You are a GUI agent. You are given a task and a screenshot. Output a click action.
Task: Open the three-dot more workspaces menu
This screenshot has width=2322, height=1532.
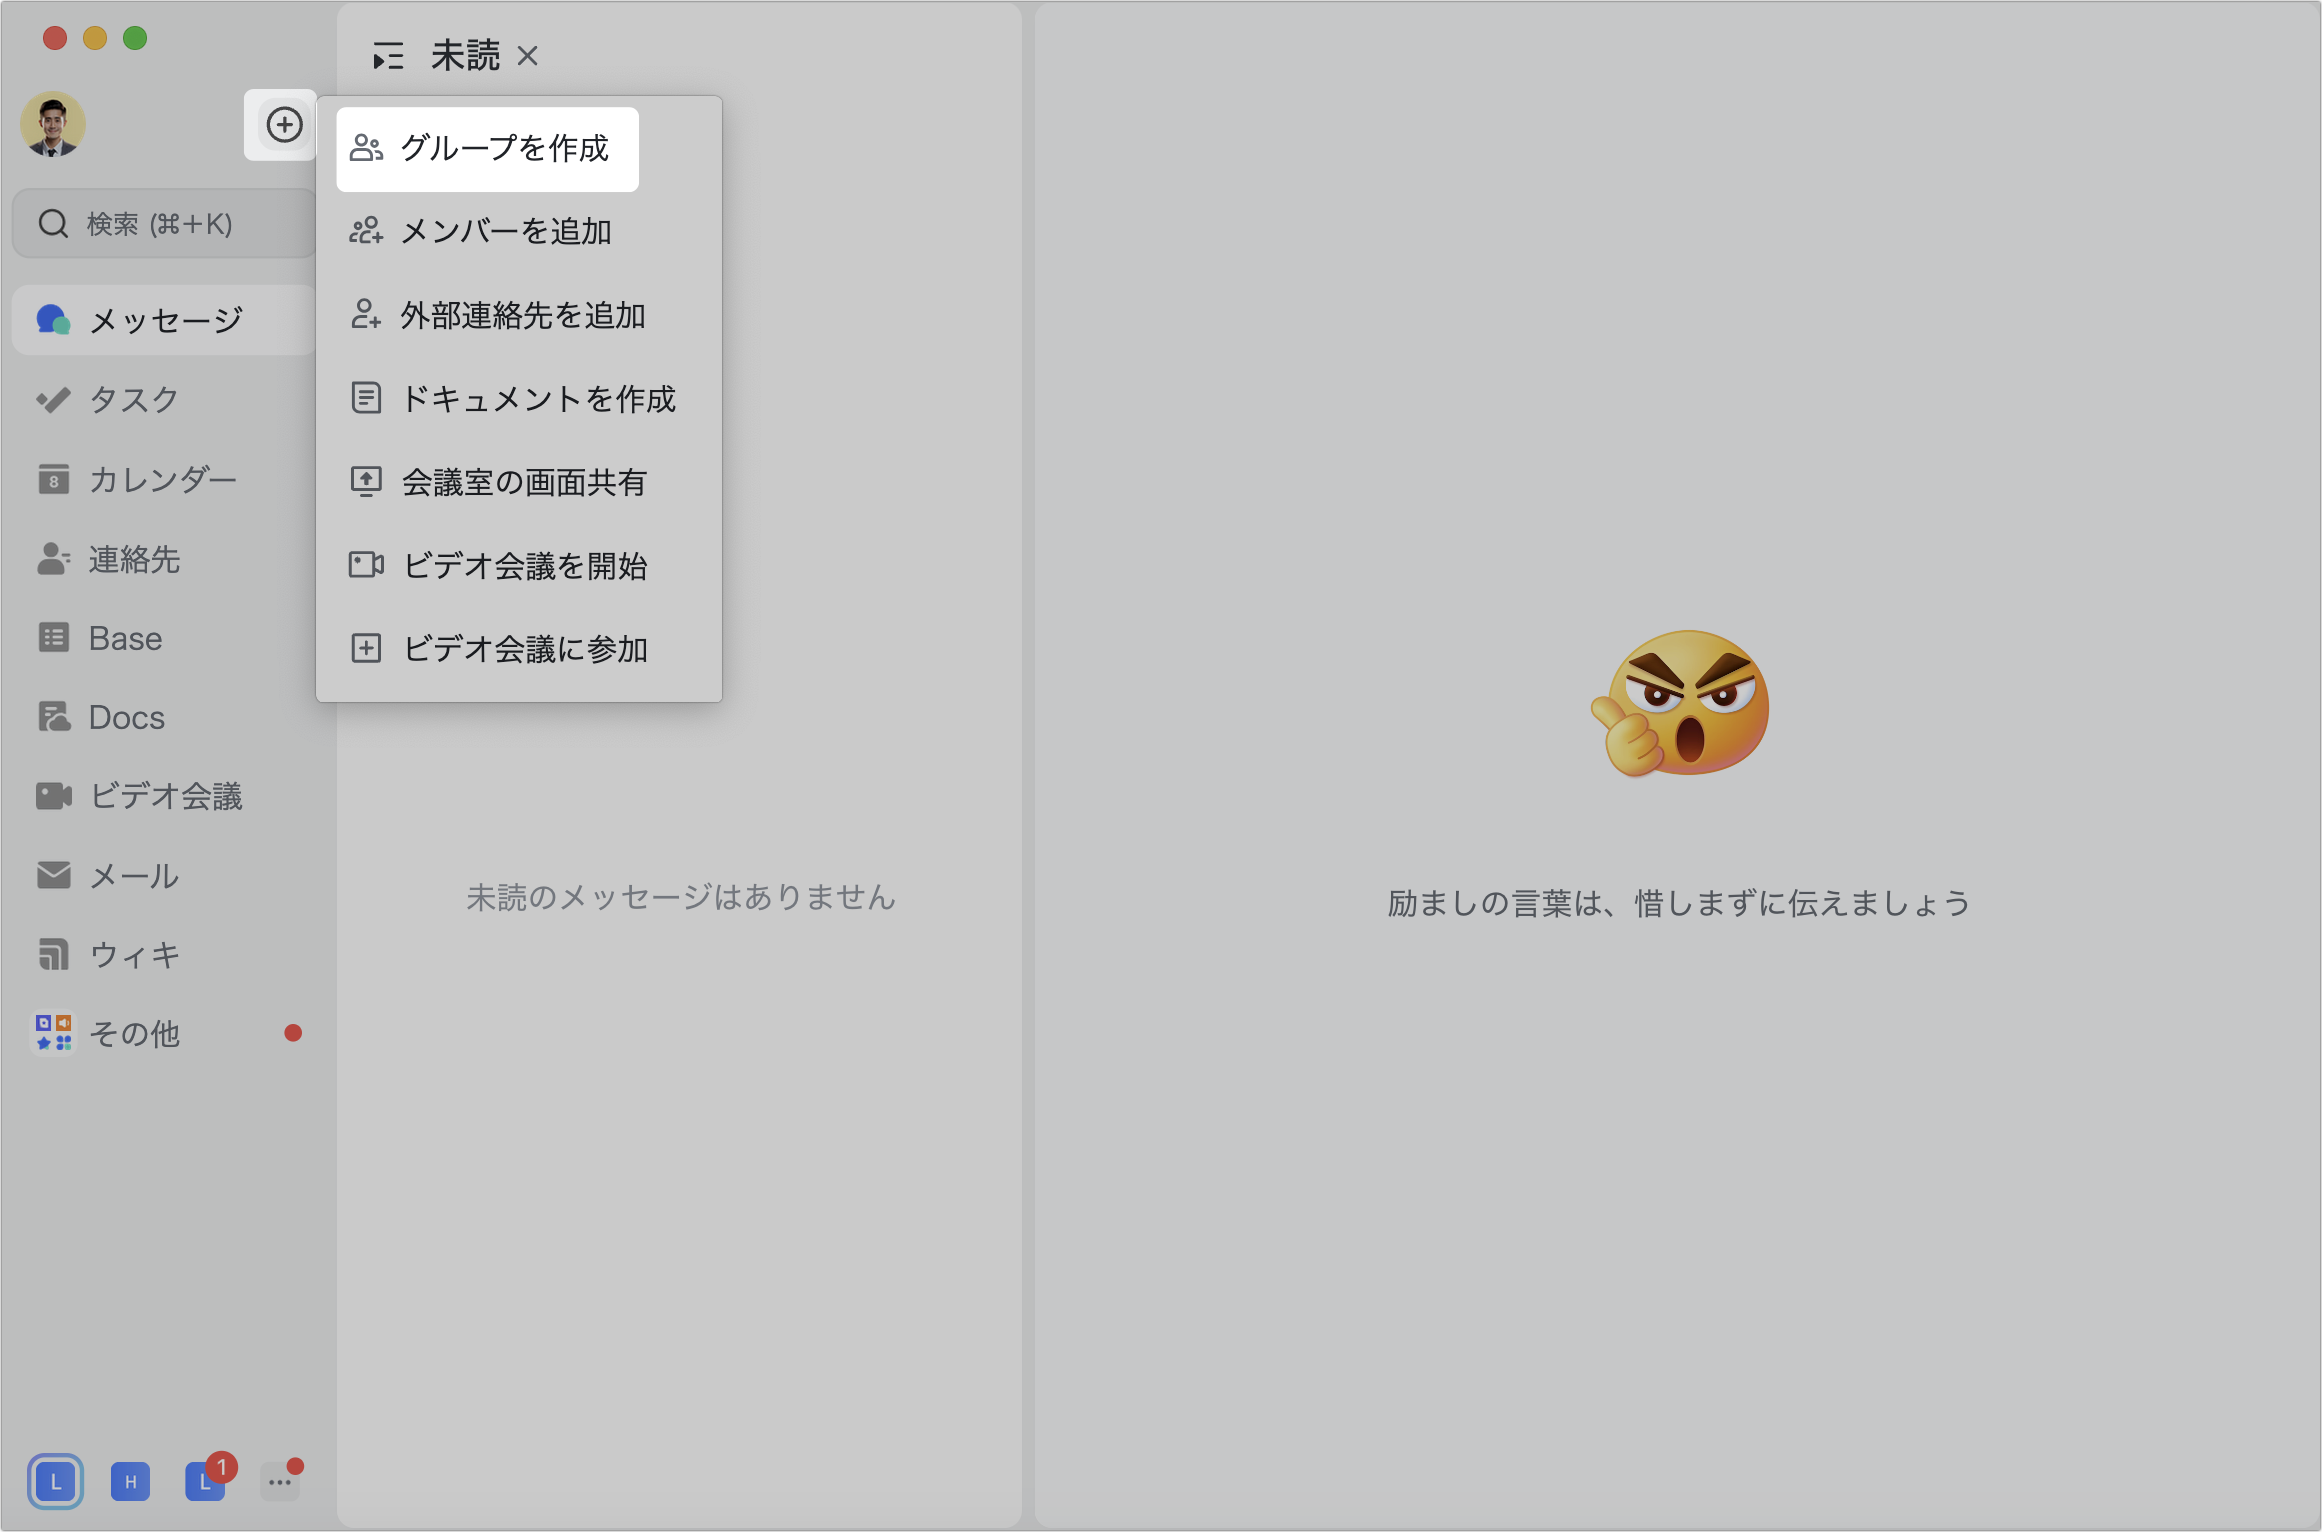(280, 1483)
